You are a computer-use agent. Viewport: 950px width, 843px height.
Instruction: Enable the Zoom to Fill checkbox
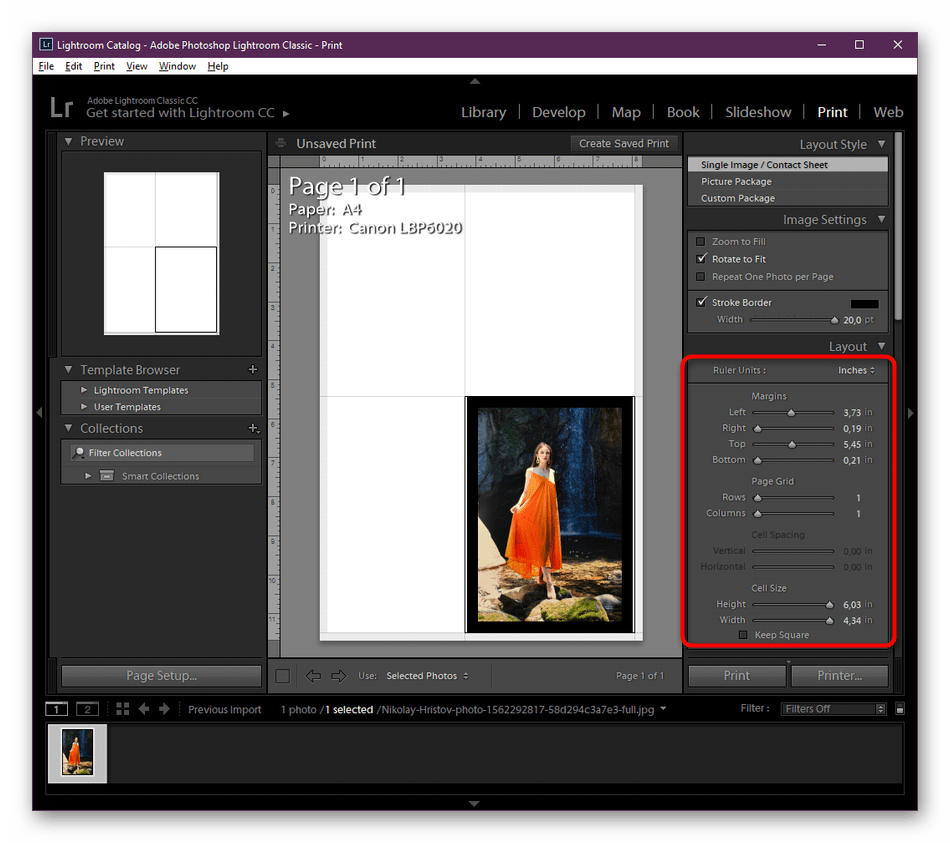700,241
